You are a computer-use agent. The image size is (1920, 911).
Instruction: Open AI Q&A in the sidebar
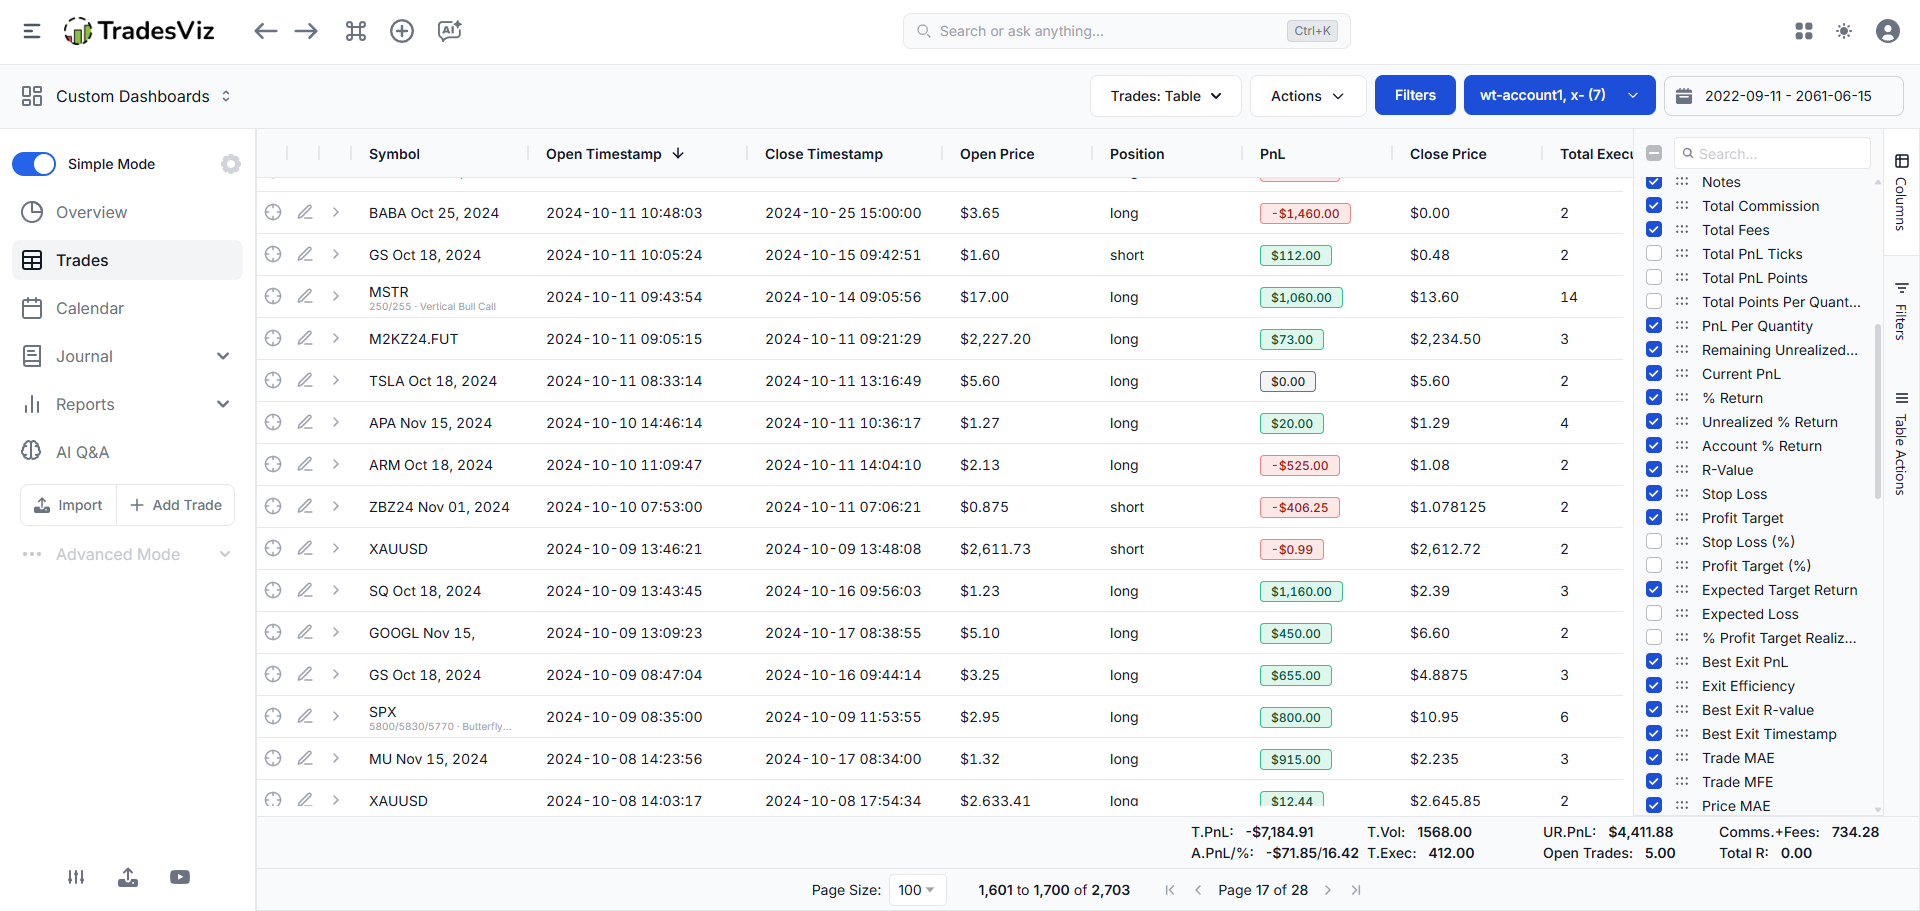[127, 452]
